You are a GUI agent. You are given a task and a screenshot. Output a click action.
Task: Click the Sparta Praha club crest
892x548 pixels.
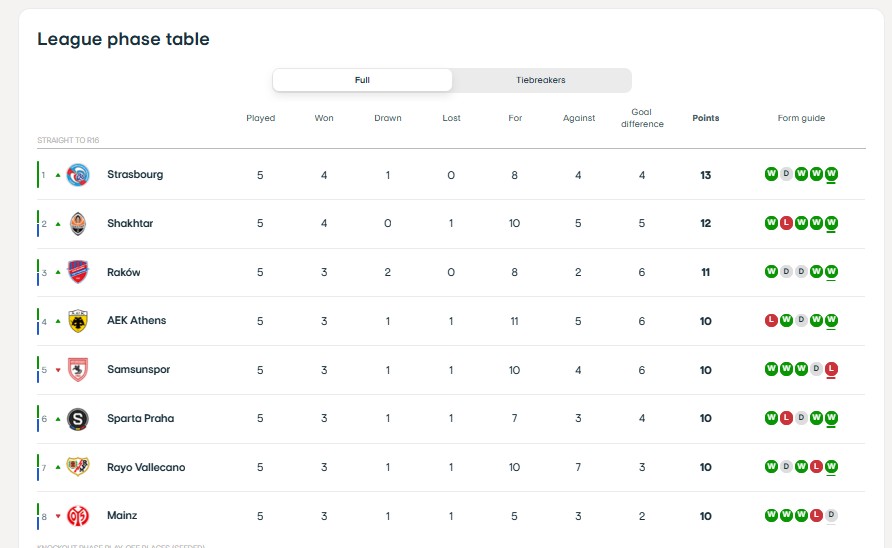(x=78, y=419)
